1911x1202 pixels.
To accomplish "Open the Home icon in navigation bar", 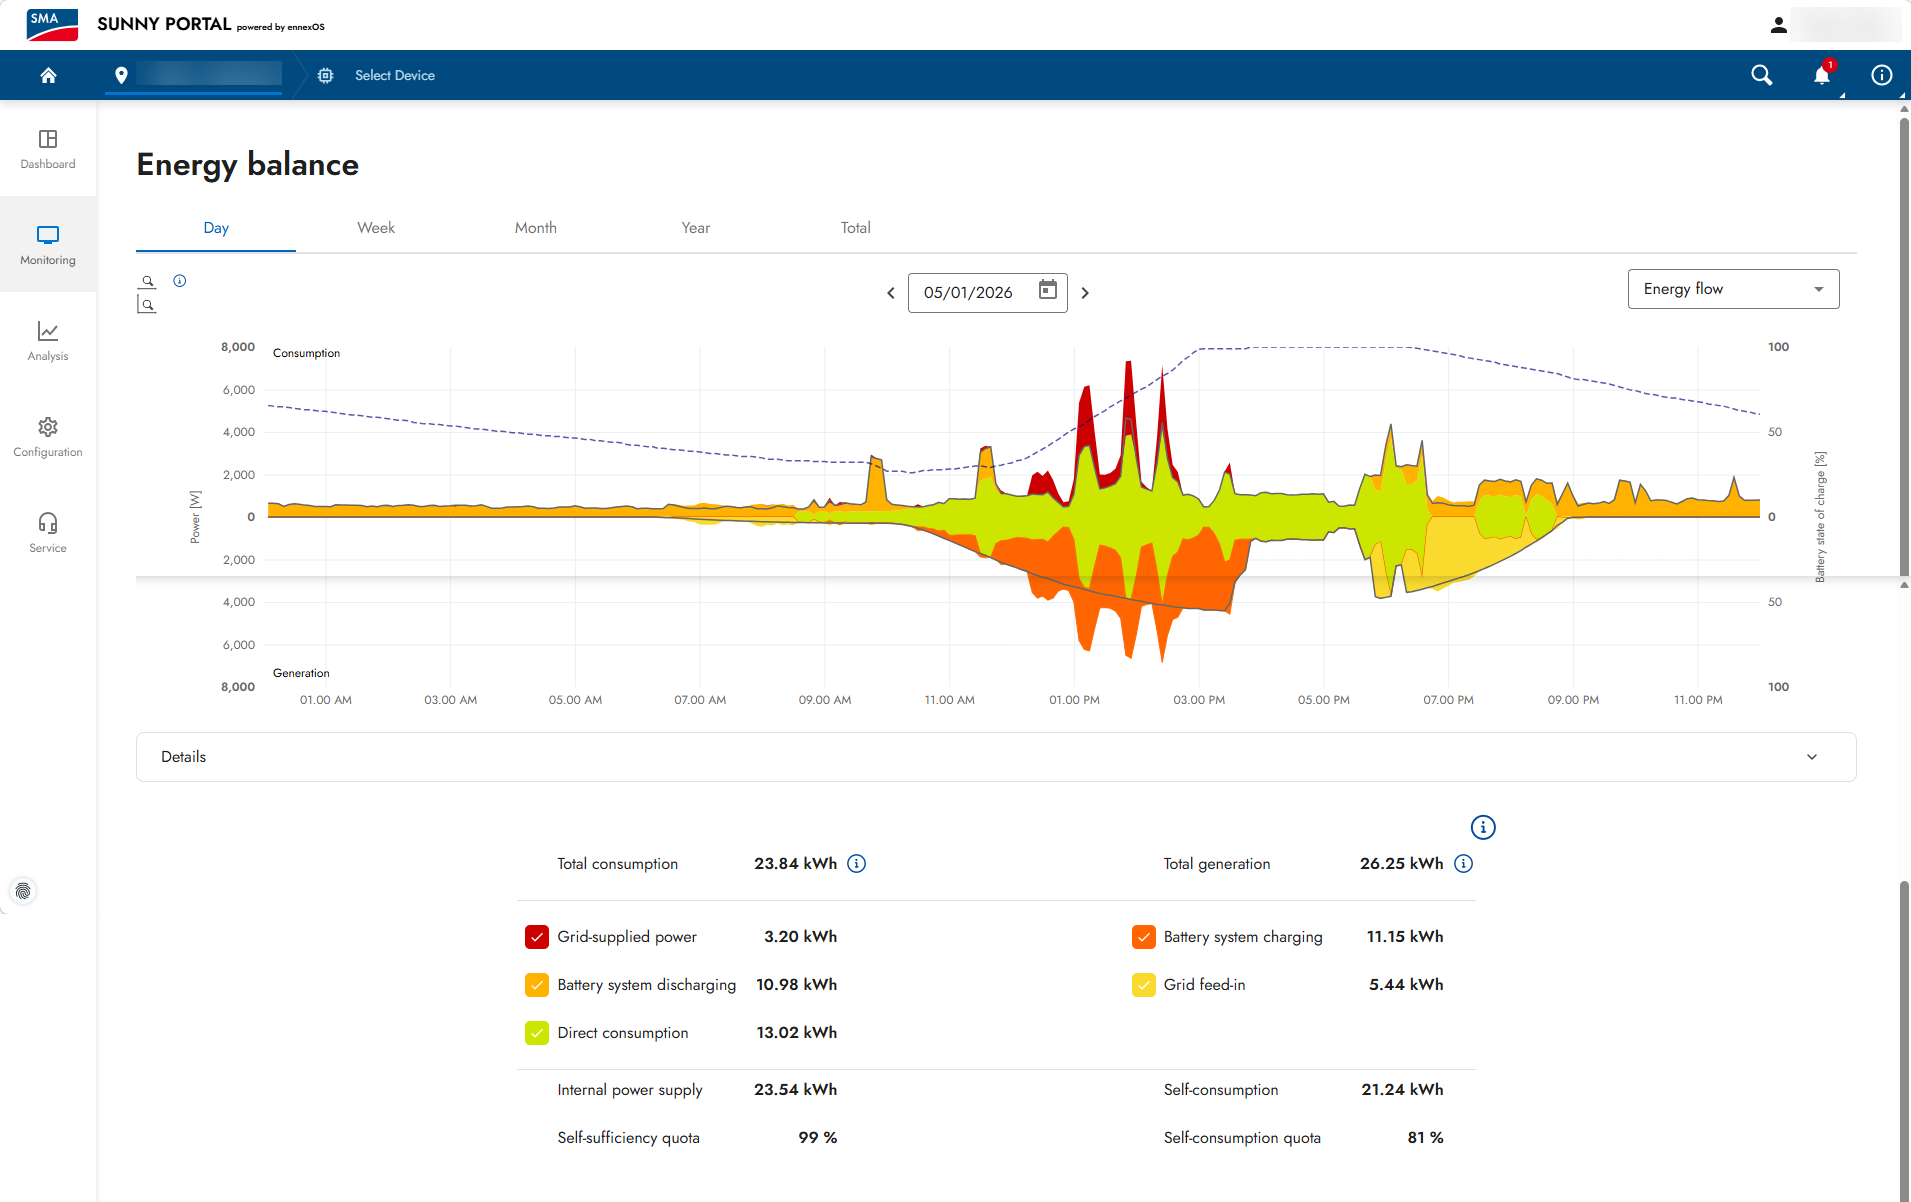I will click(x=48, y=75).
